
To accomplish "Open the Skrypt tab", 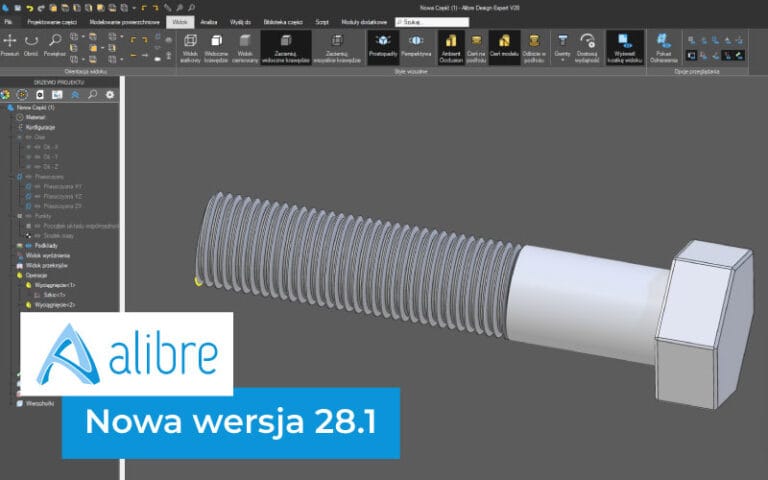I will pos(322,22).
